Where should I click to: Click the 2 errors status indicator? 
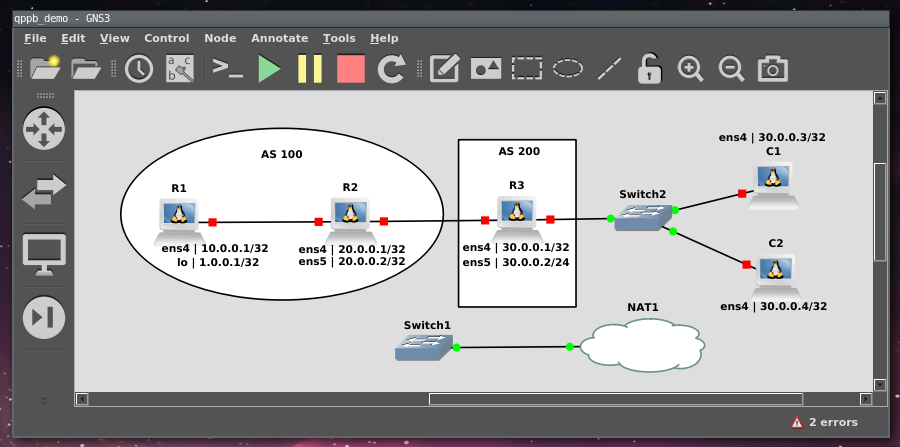coord(825,423)
